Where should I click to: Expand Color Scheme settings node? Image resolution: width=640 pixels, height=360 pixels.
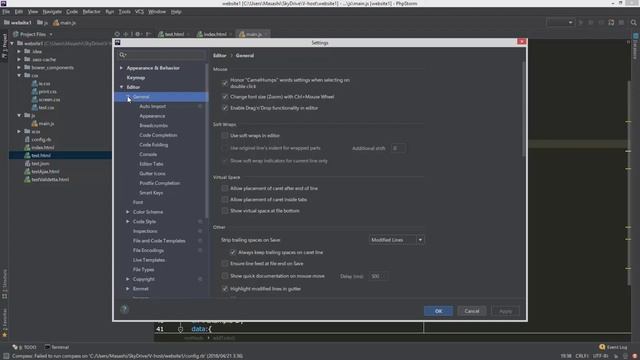point(128,212)
